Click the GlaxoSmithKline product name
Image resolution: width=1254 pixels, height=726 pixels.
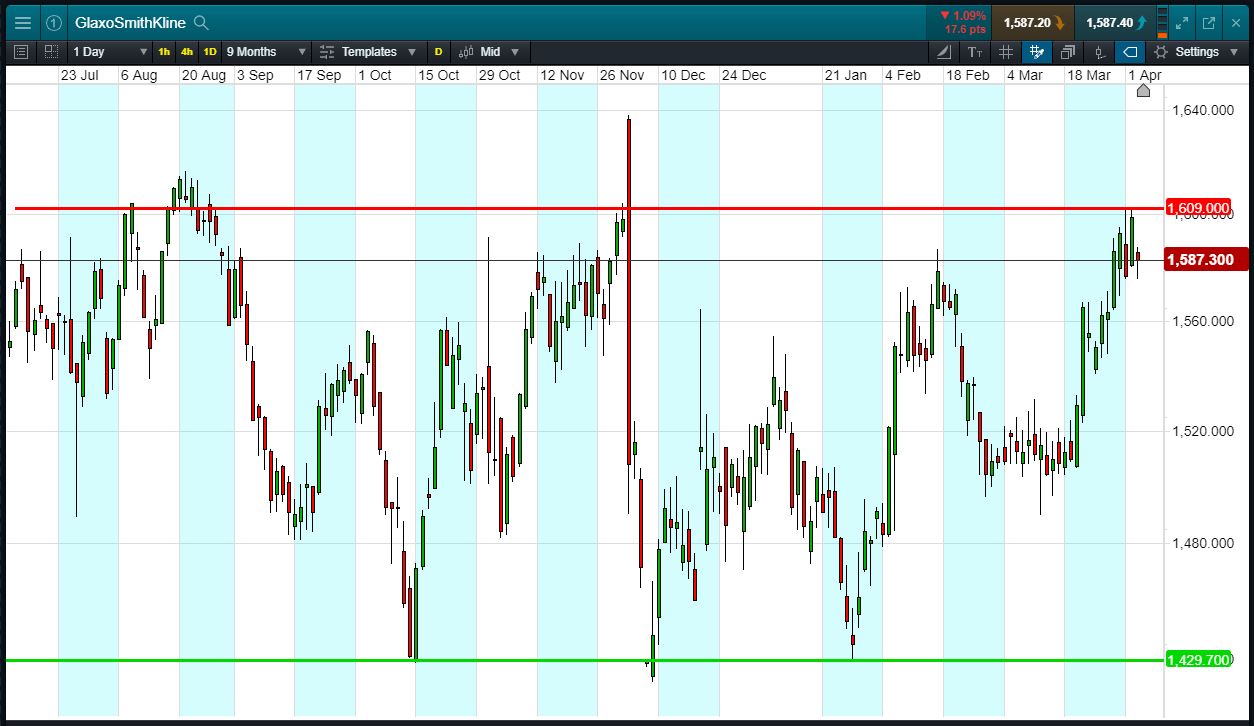pyautogui.click(x=130, y=22)
